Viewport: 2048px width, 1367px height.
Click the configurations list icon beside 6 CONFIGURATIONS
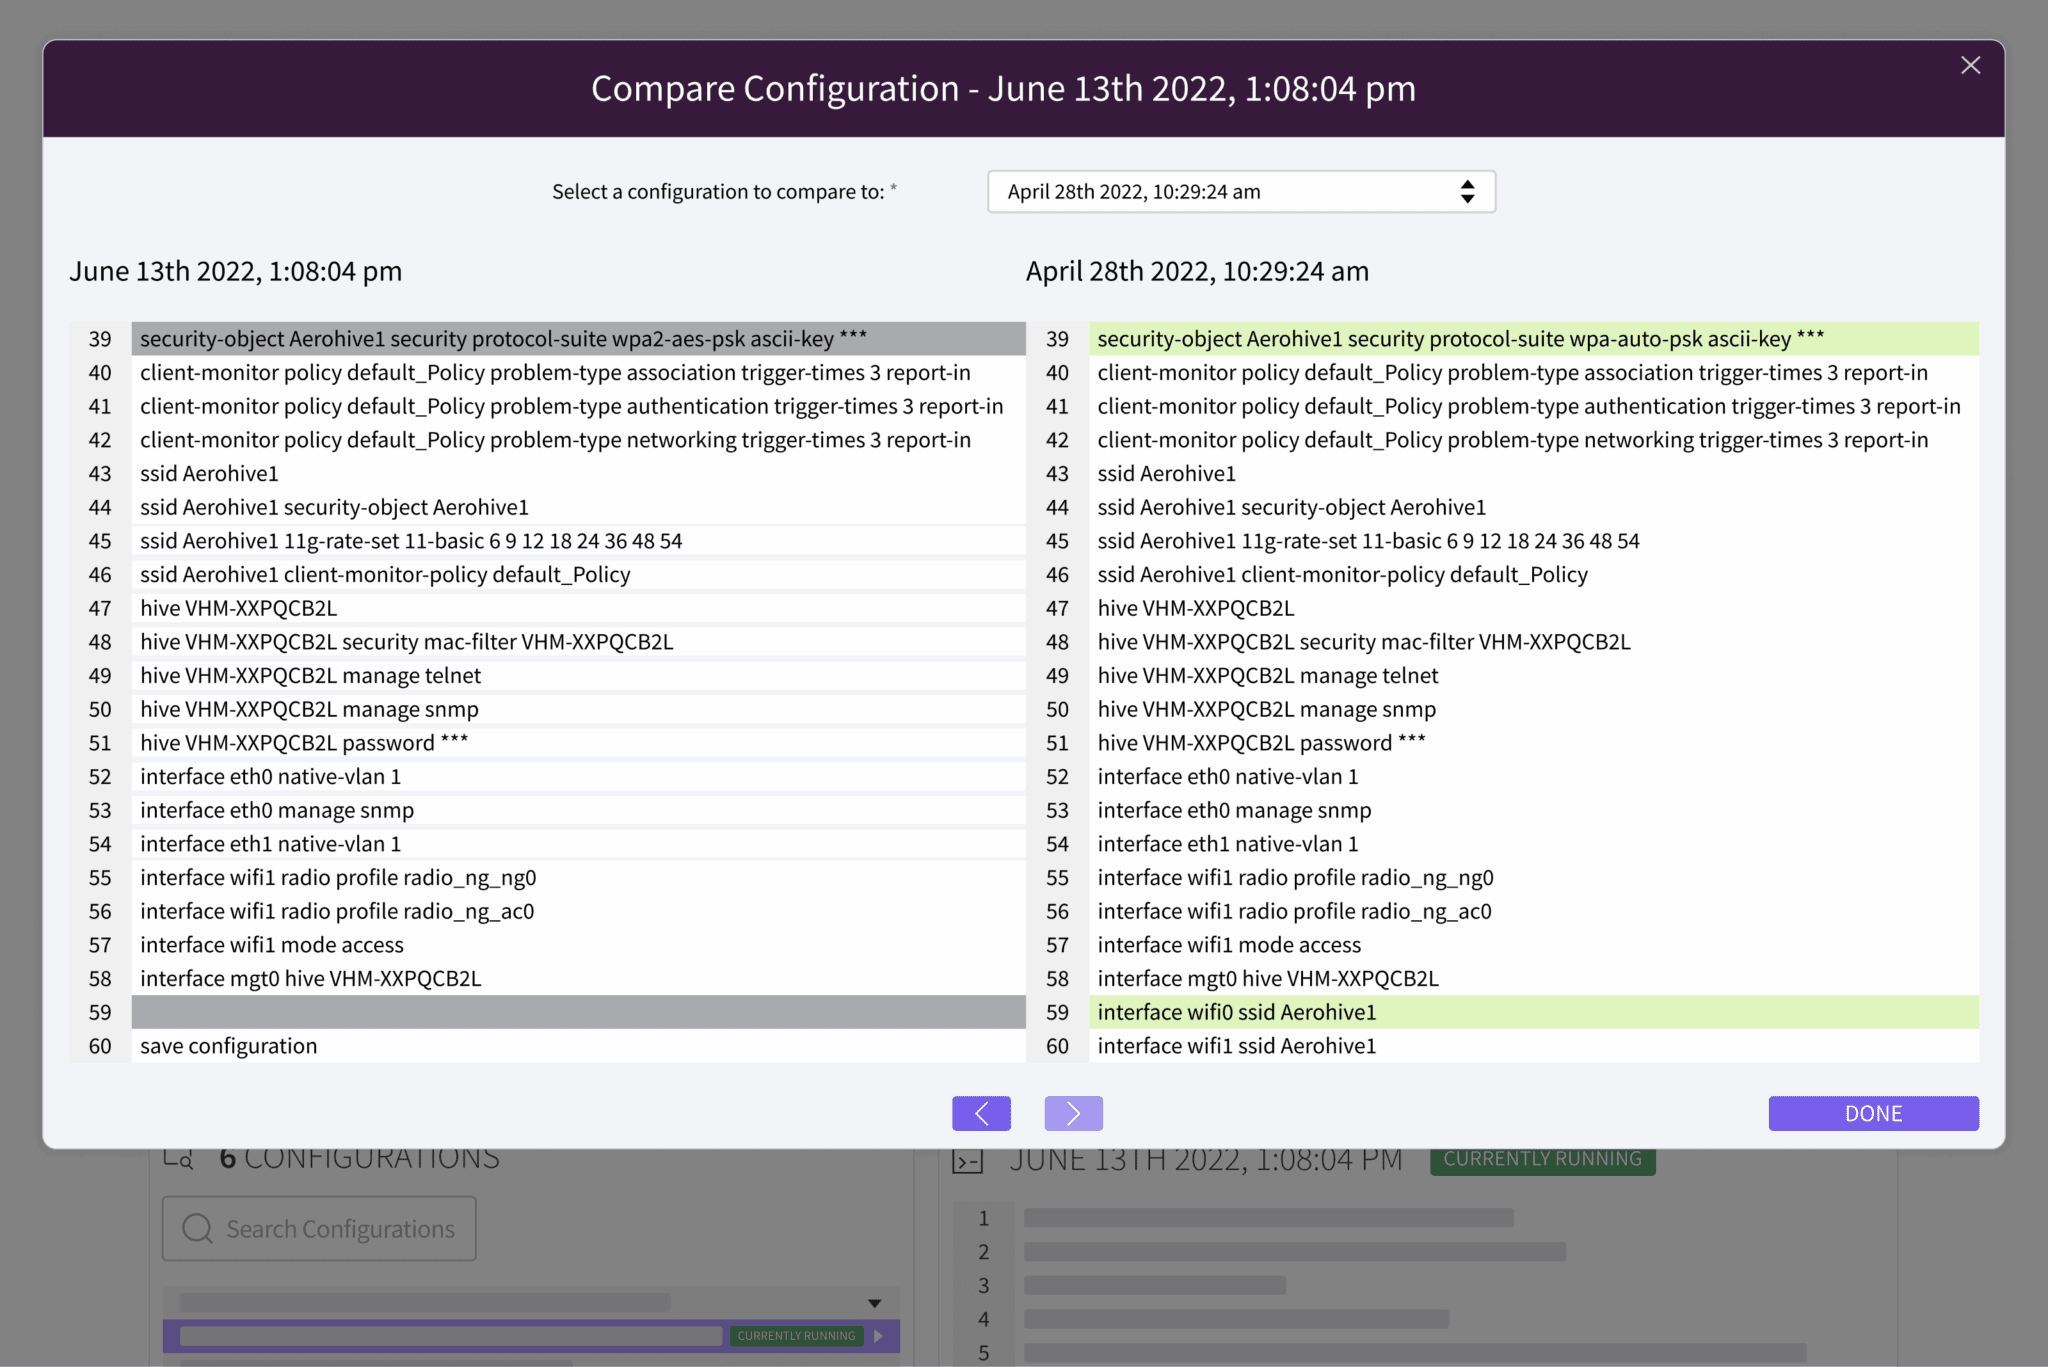click(x=178, y=1159)
